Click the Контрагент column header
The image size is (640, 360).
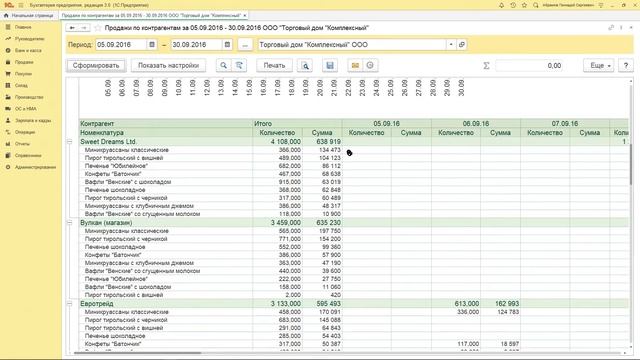(166, 123)
